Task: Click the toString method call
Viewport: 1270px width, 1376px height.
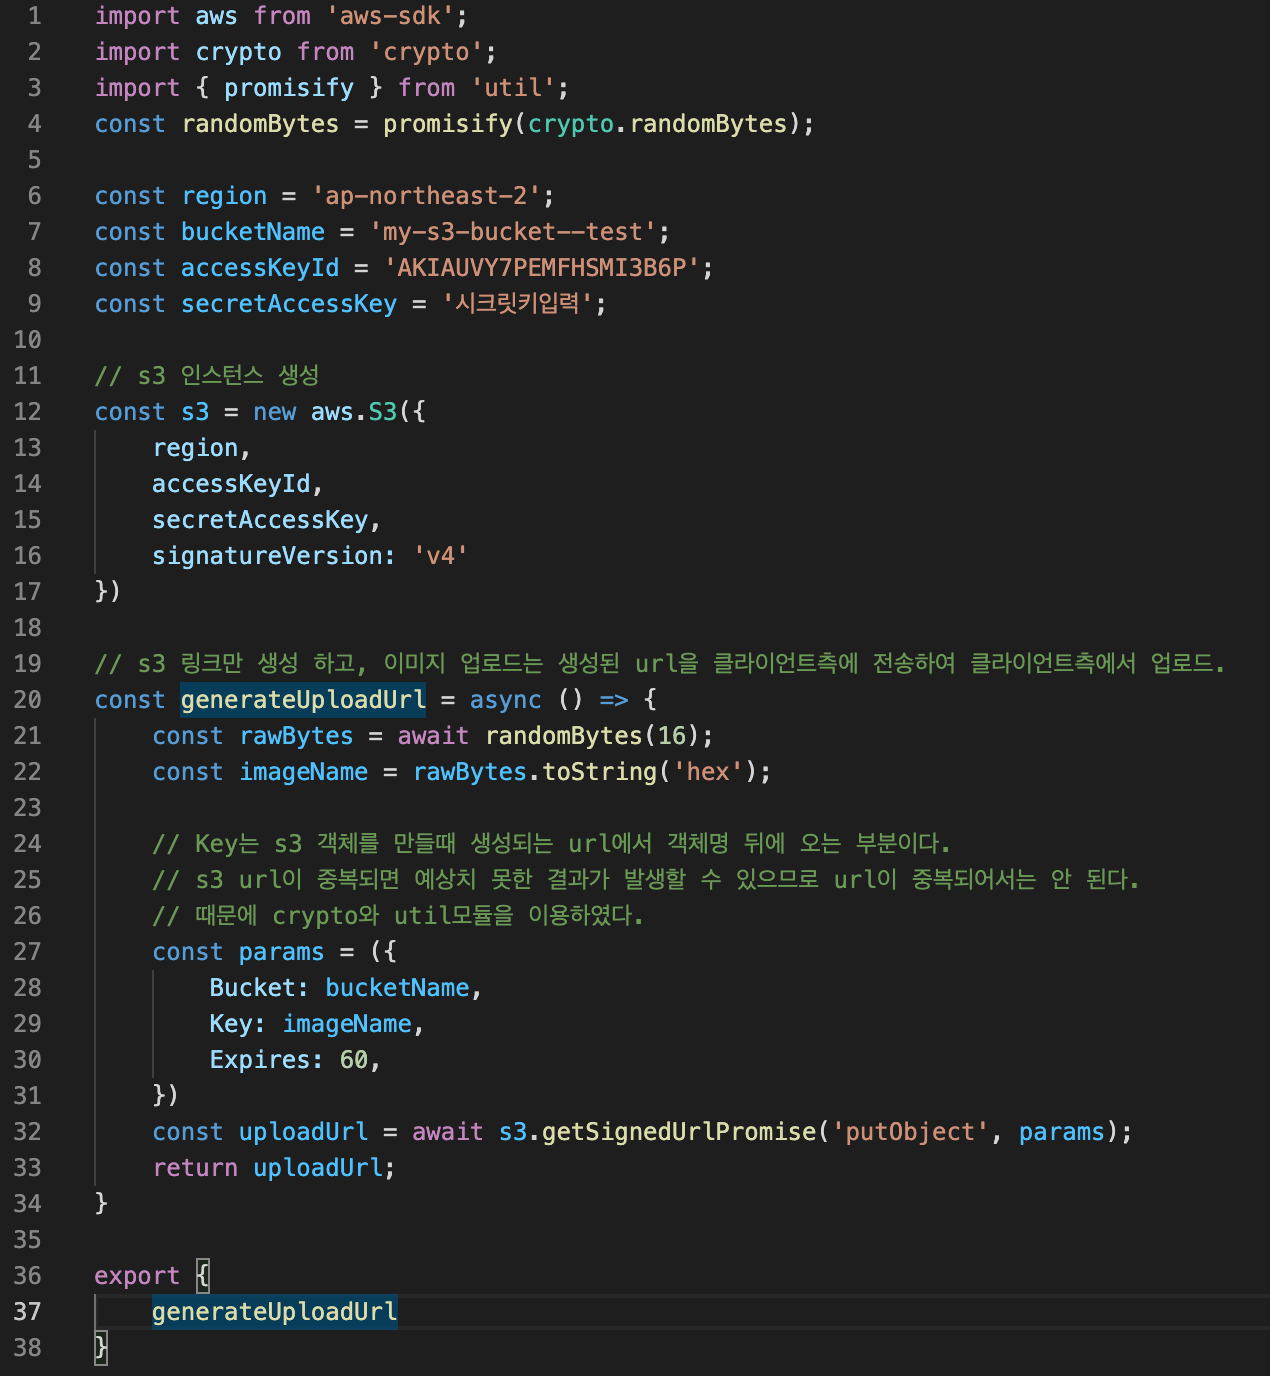Action: click(600, 772)
